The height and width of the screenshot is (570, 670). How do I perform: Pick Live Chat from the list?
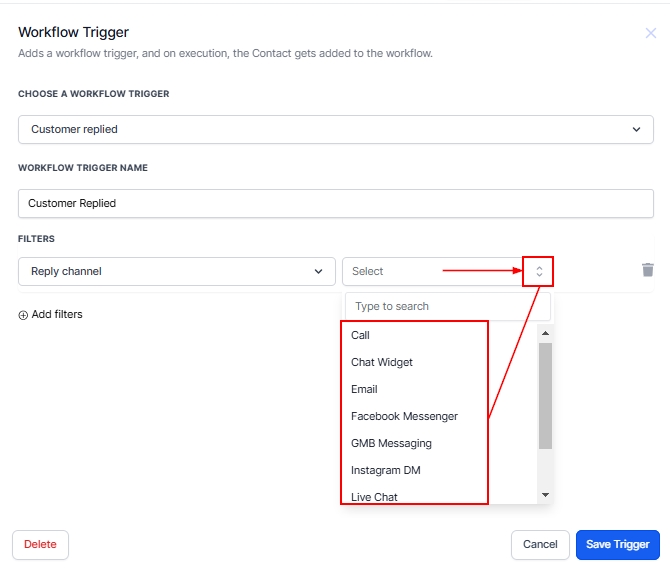(x=374, y=496)
